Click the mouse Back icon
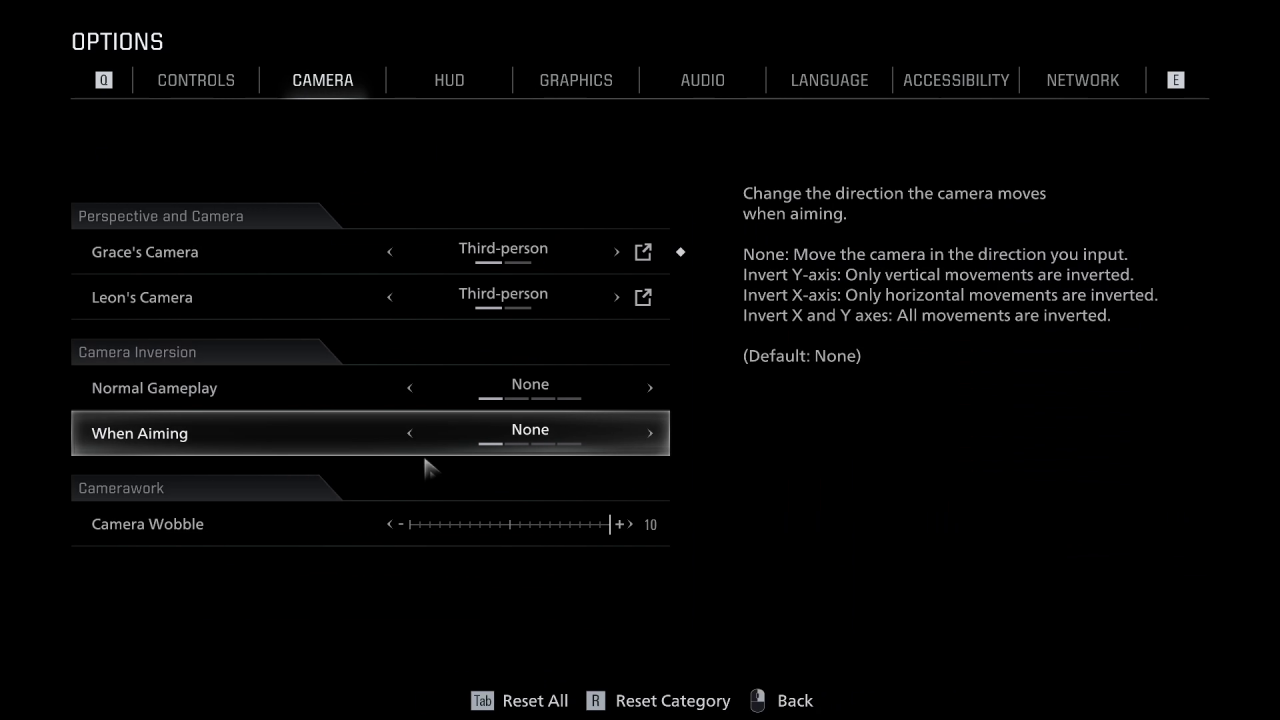This screenshot has width=1280, height=720. [x=758, y=701]
